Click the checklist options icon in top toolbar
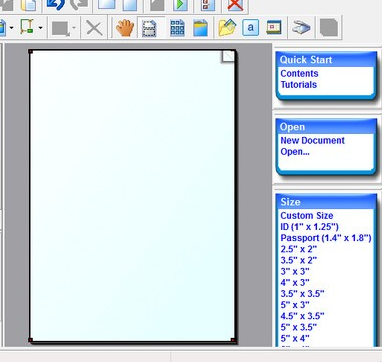Viewport: 382px width, 362px height. (207, 5)
